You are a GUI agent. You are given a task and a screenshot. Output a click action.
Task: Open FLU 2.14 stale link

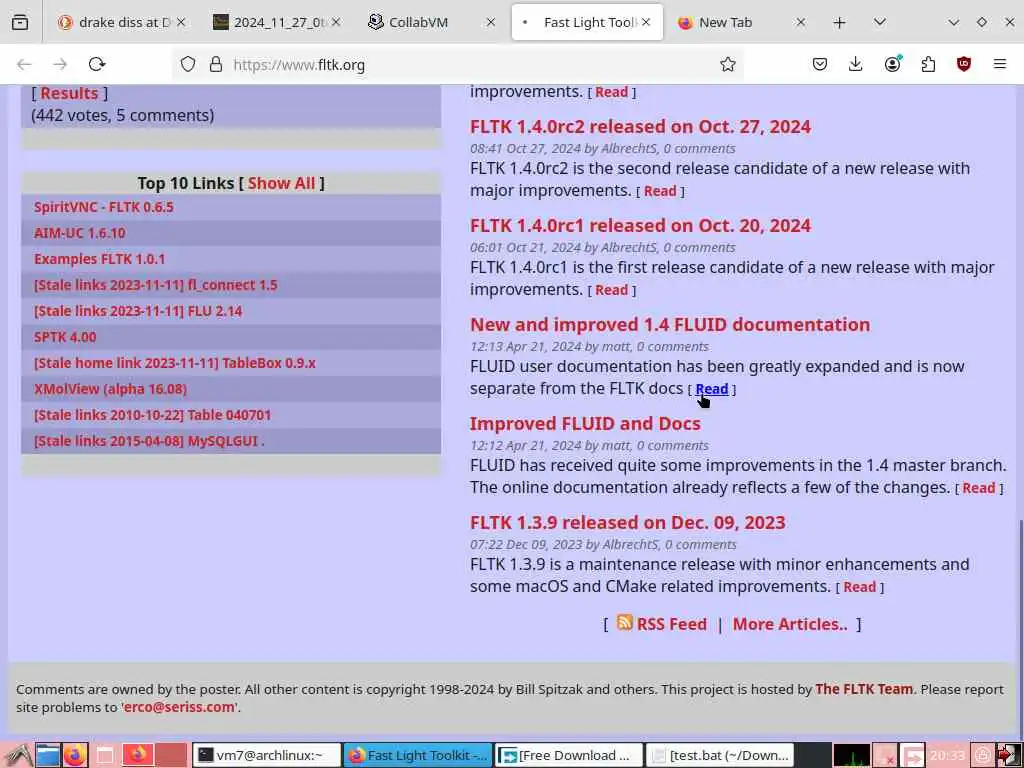(138, 311)
